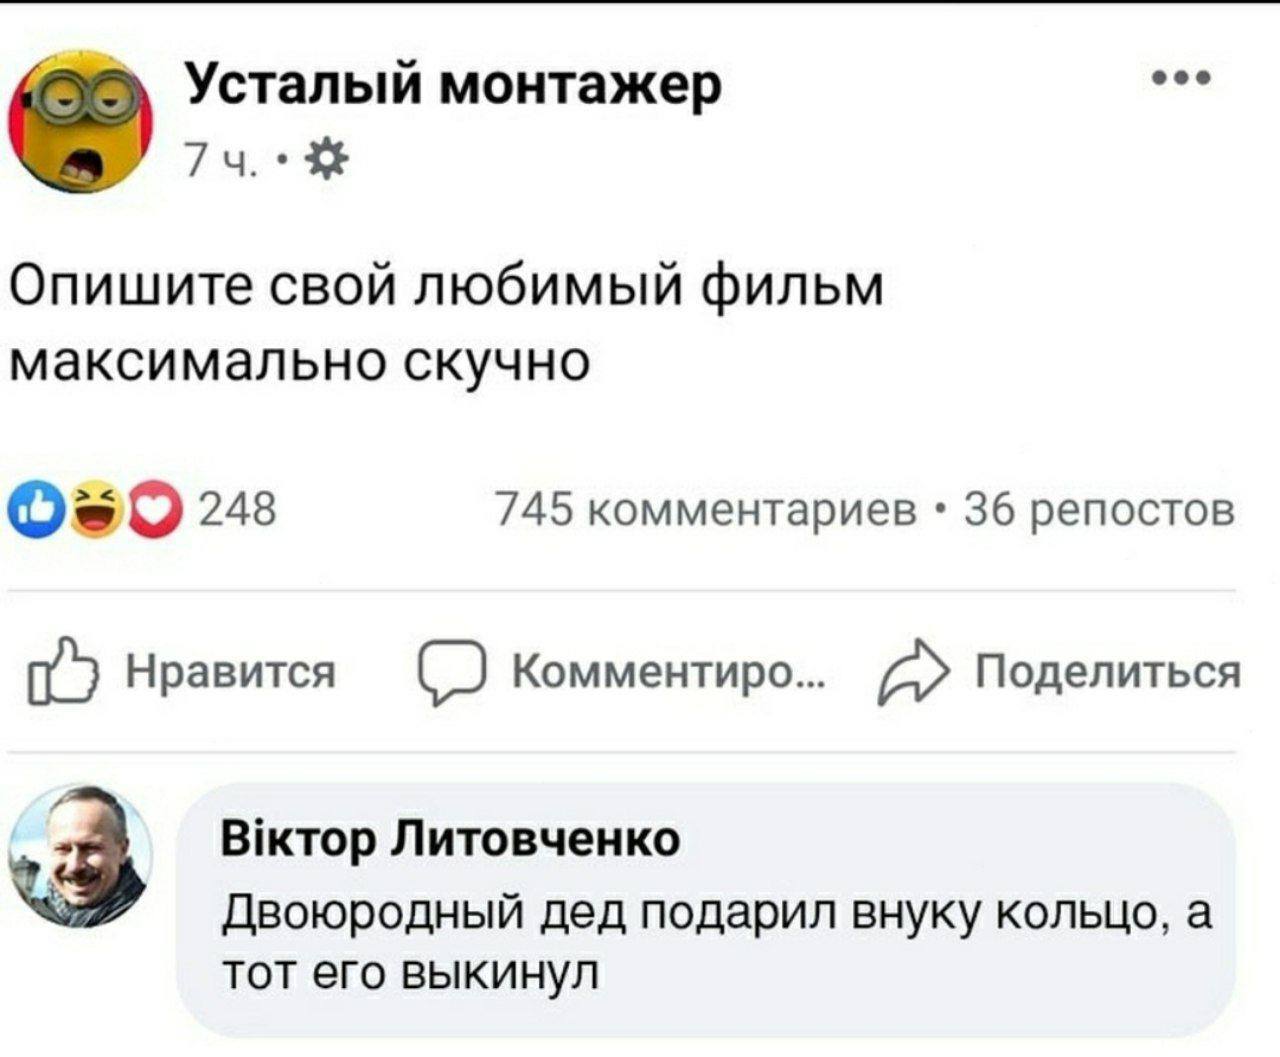Viewport: 1280px width, 1057px height.
Task: Click the profile photo of commenter Віктор Литовченко
Action: [x=80, y=856]
